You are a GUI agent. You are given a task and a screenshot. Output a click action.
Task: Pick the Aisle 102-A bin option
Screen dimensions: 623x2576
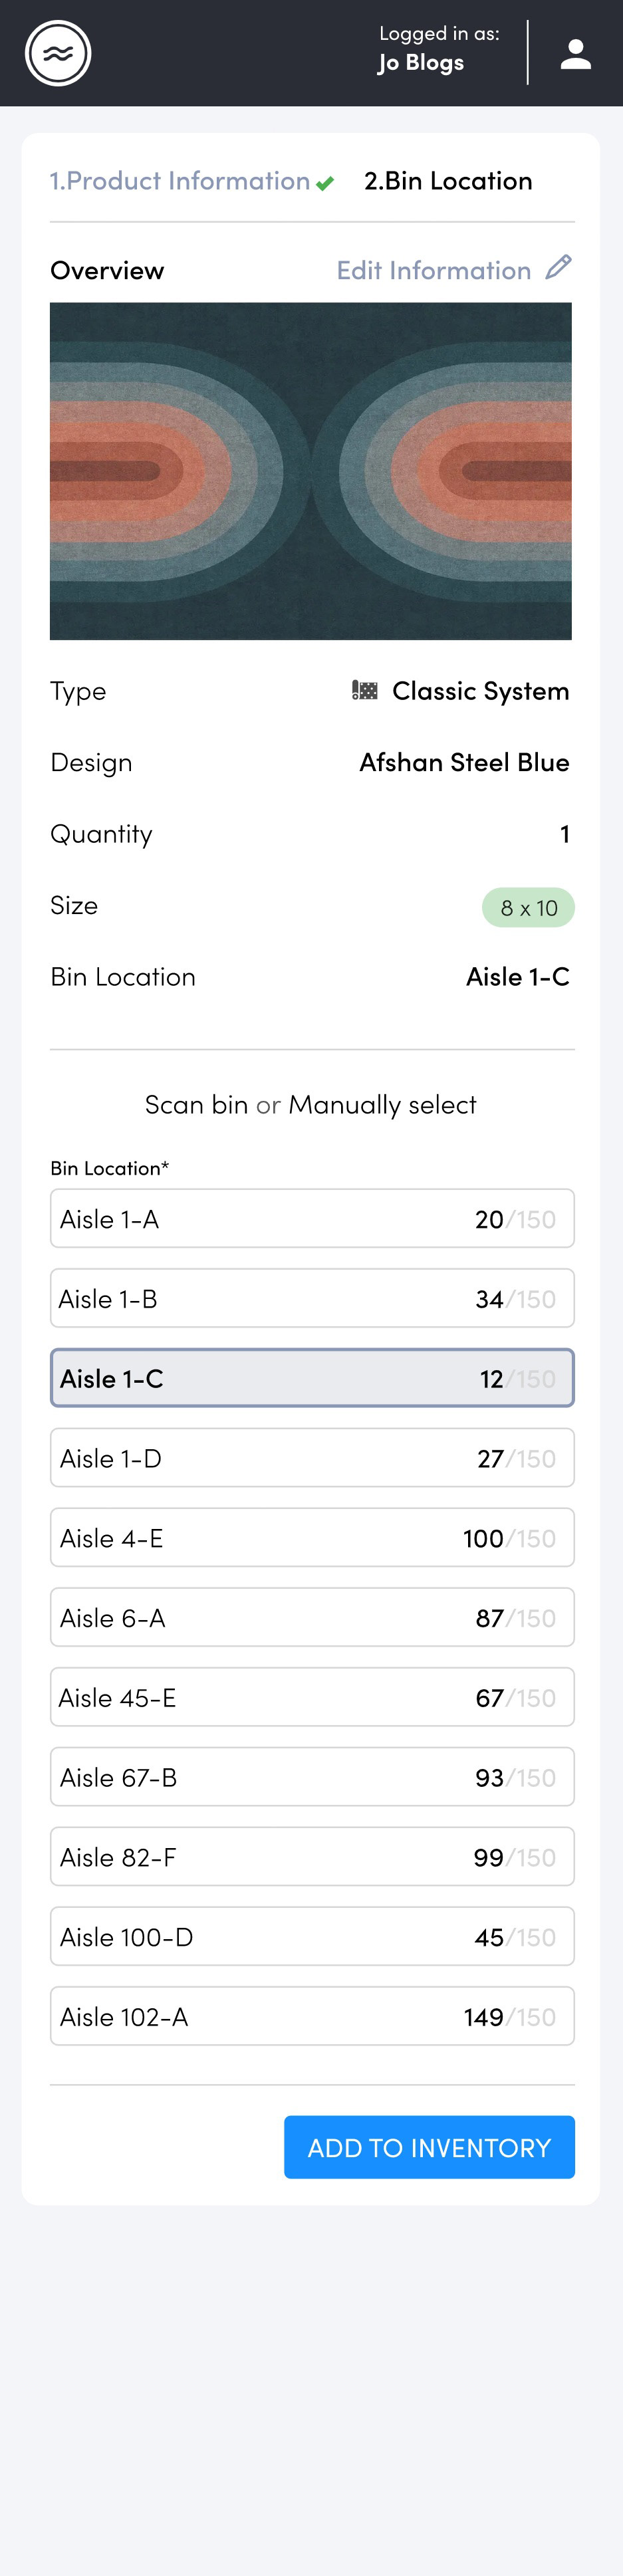(312, 2016)
